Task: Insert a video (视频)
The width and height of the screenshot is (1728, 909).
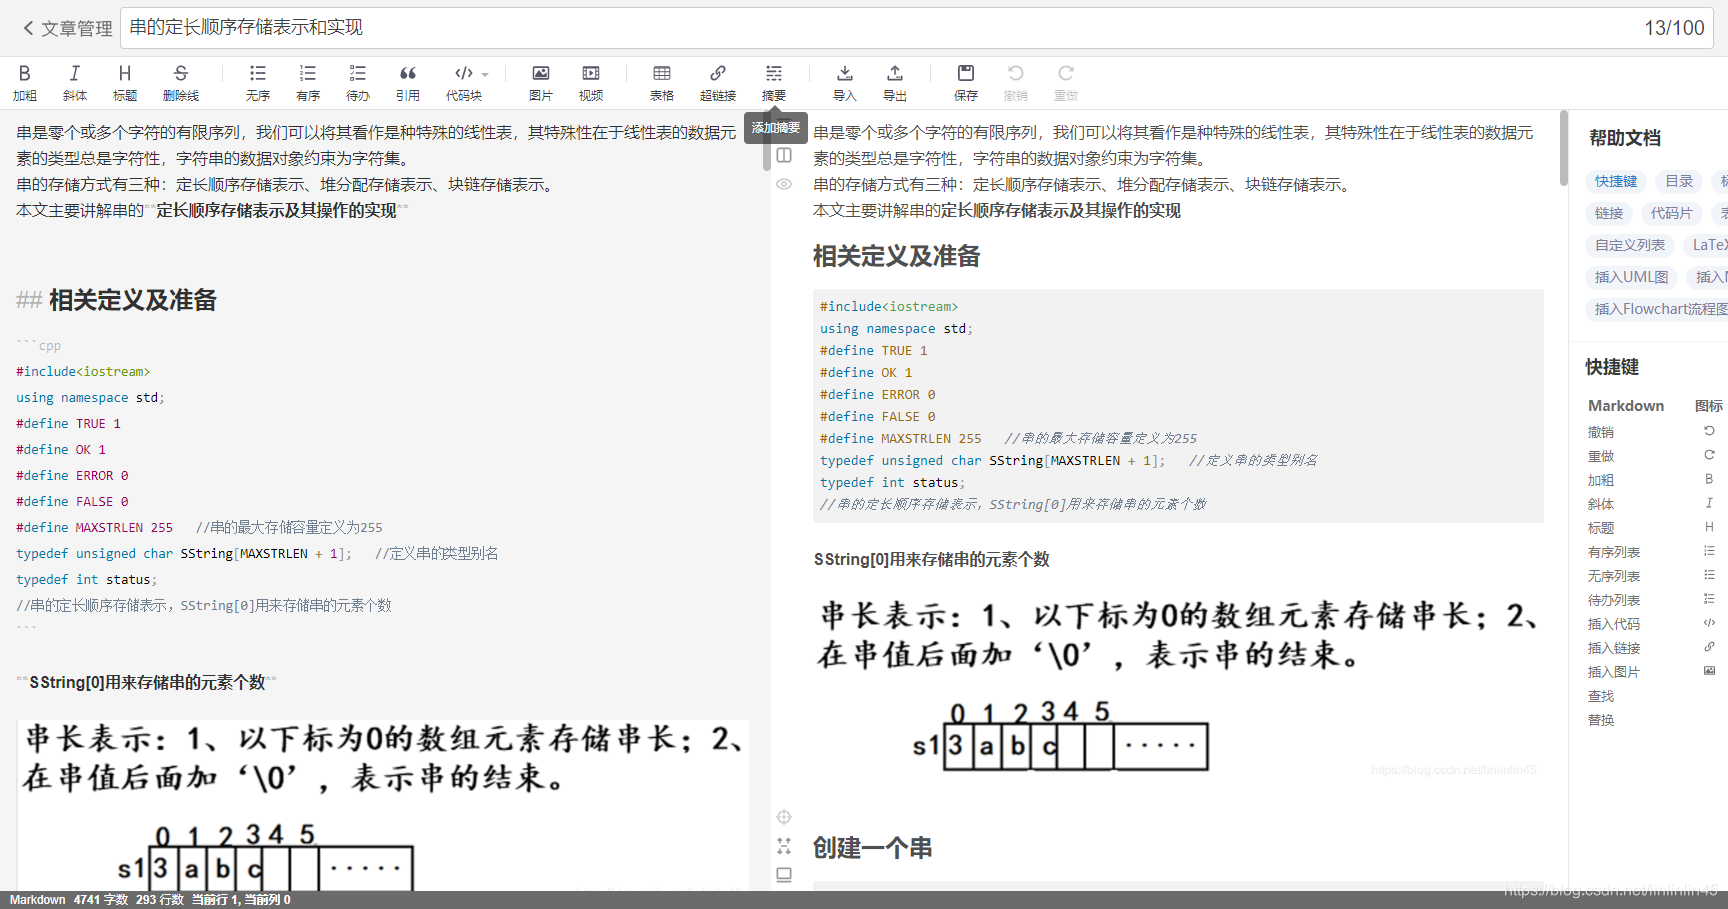Action: [x=591, y=83]
